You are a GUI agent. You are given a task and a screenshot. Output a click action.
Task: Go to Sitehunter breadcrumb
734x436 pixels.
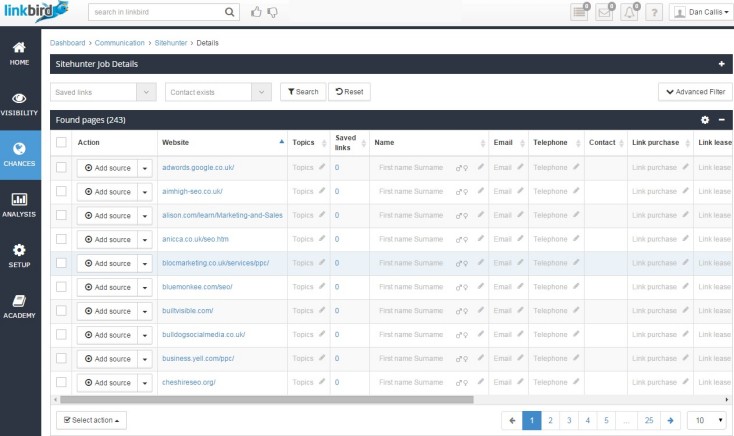click(x=171, y=43)
